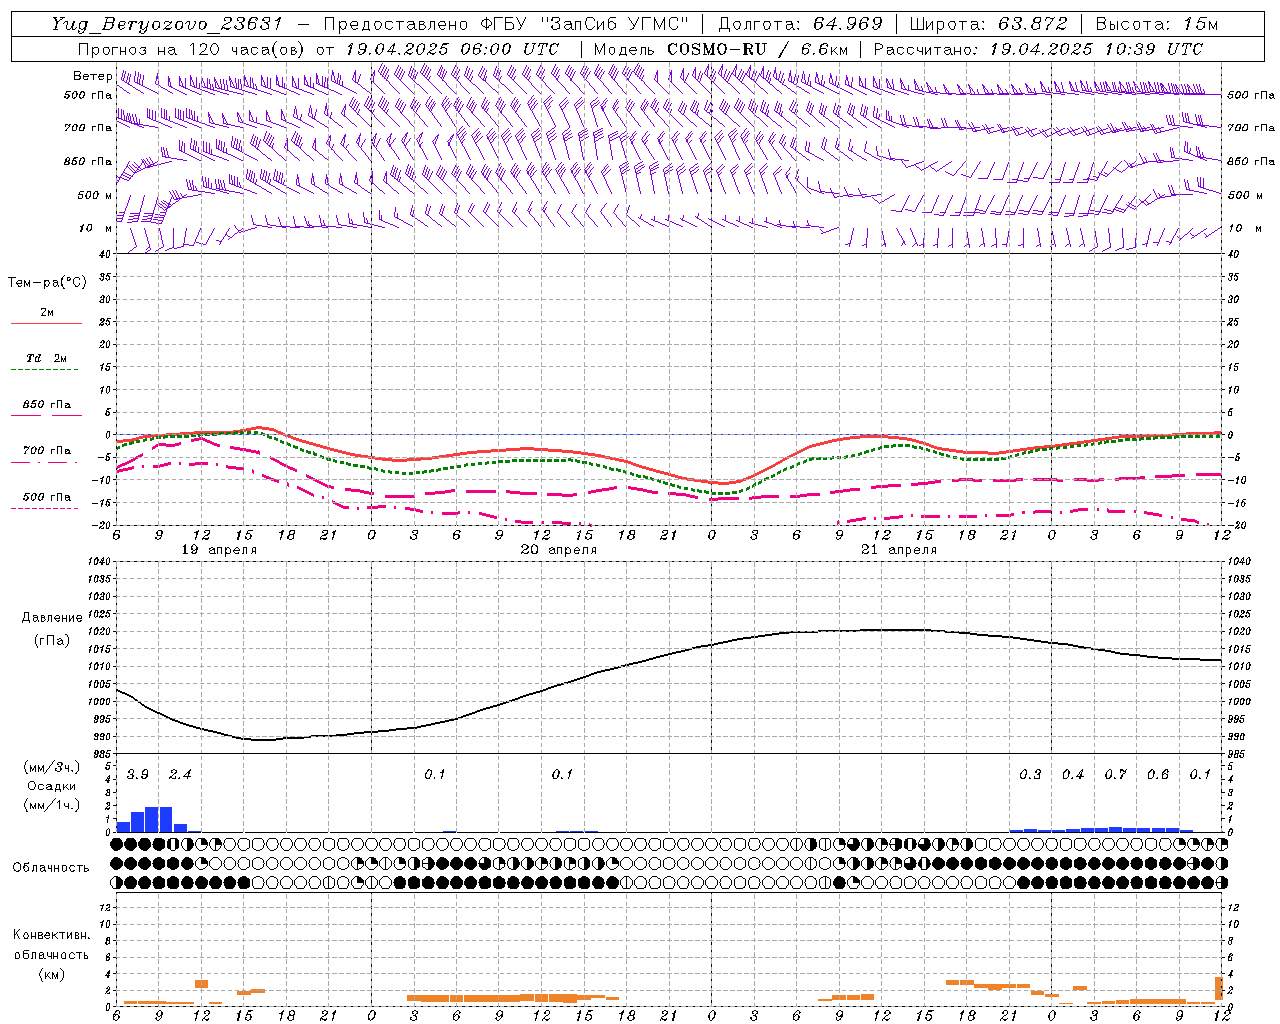The width and height of the screenshot is (1280, 1024).
Task: Select the 500 м wind level label on left
Action: pyautogui.click(x=95, y=195)
